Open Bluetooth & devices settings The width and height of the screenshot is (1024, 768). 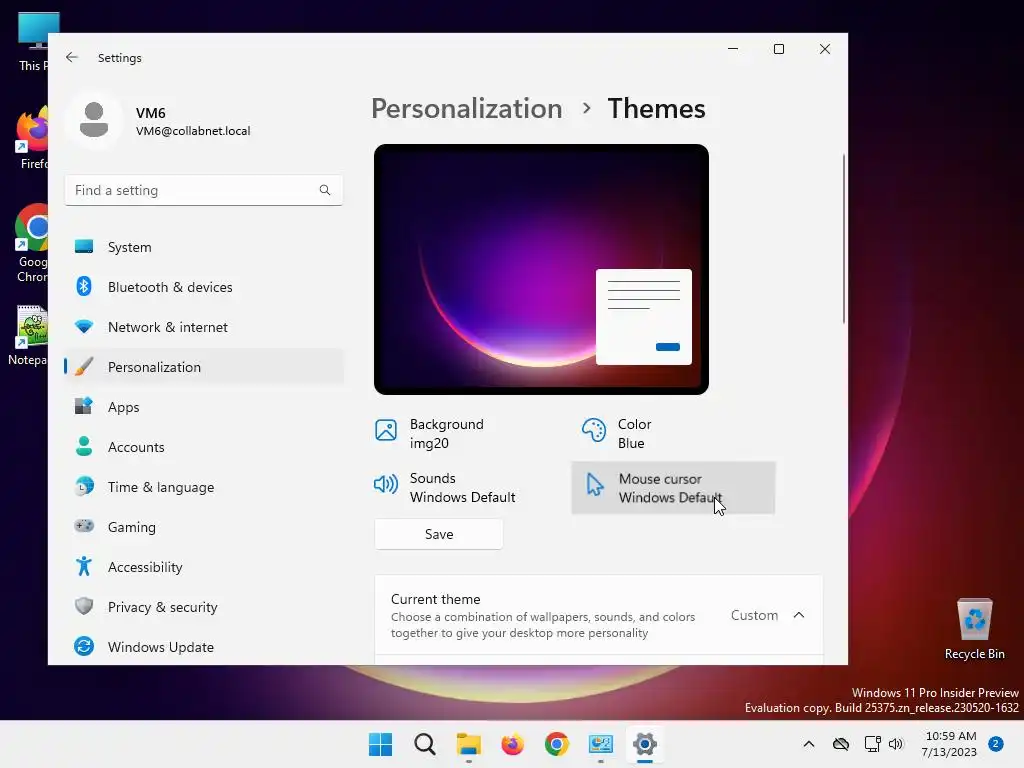point(204,287)
